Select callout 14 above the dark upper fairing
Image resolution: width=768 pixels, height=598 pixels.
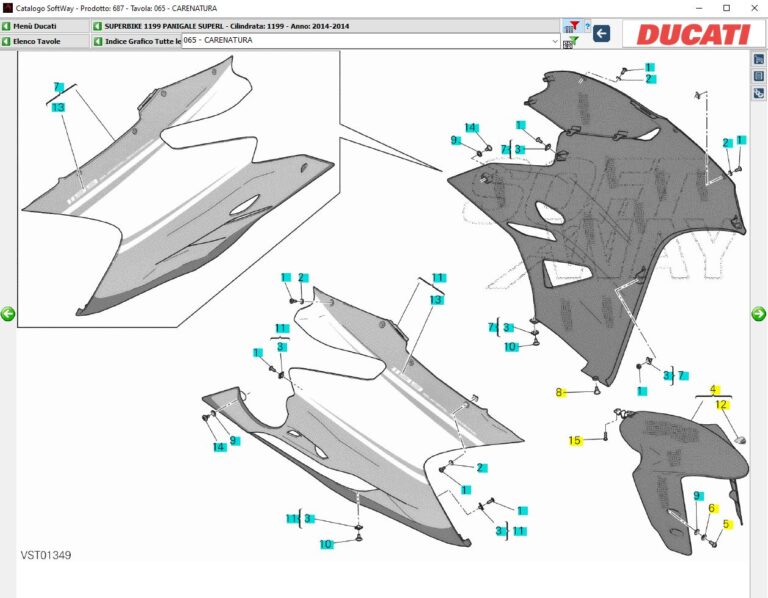[x=471, y=127]
